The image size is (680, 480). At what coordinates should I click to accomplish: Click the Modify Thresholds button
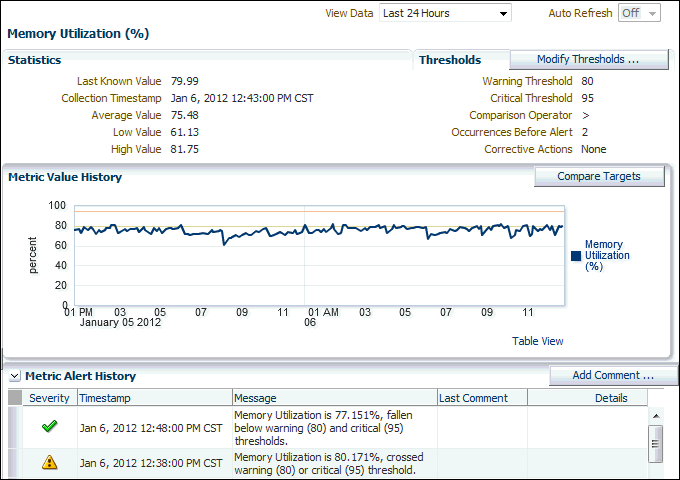(x=588, y=60)
